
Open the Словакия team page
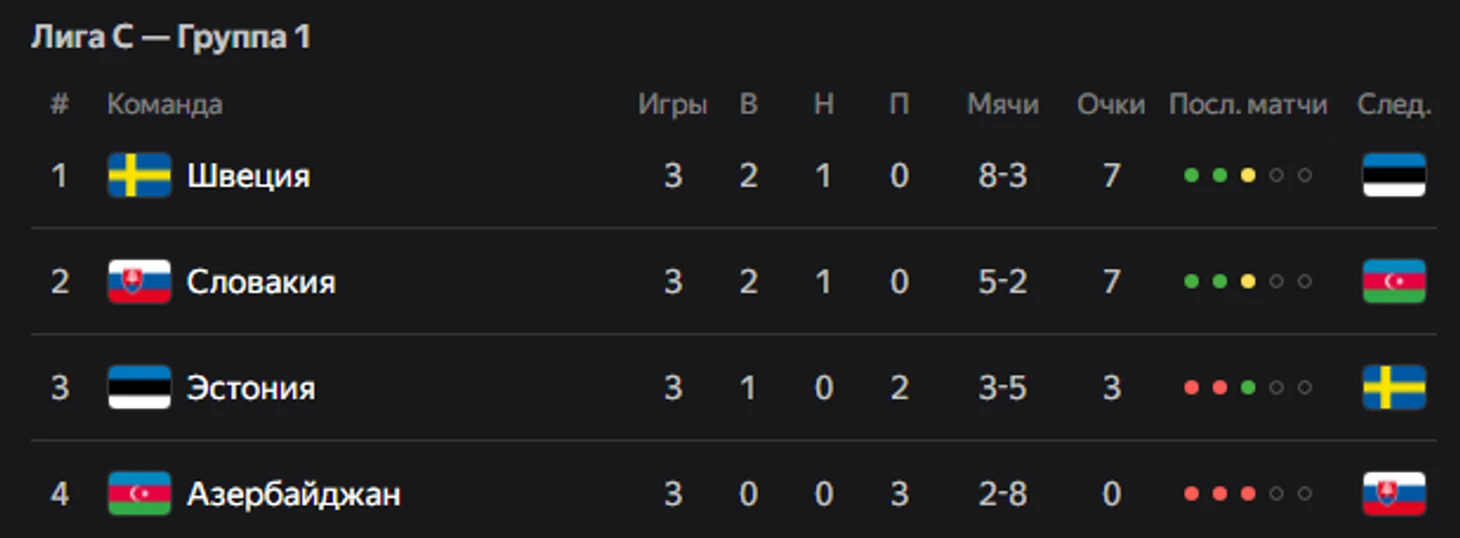coord(261,282)
